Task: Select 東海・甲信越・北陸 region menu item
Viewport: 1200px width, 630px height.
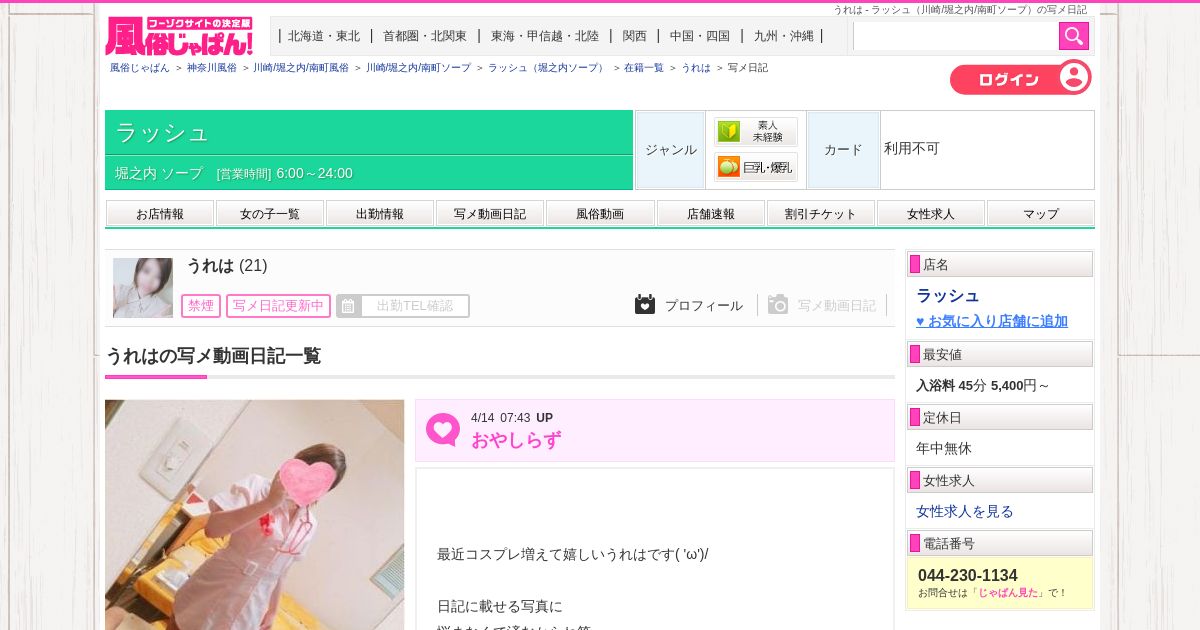Action: click(x=544, y=36)
